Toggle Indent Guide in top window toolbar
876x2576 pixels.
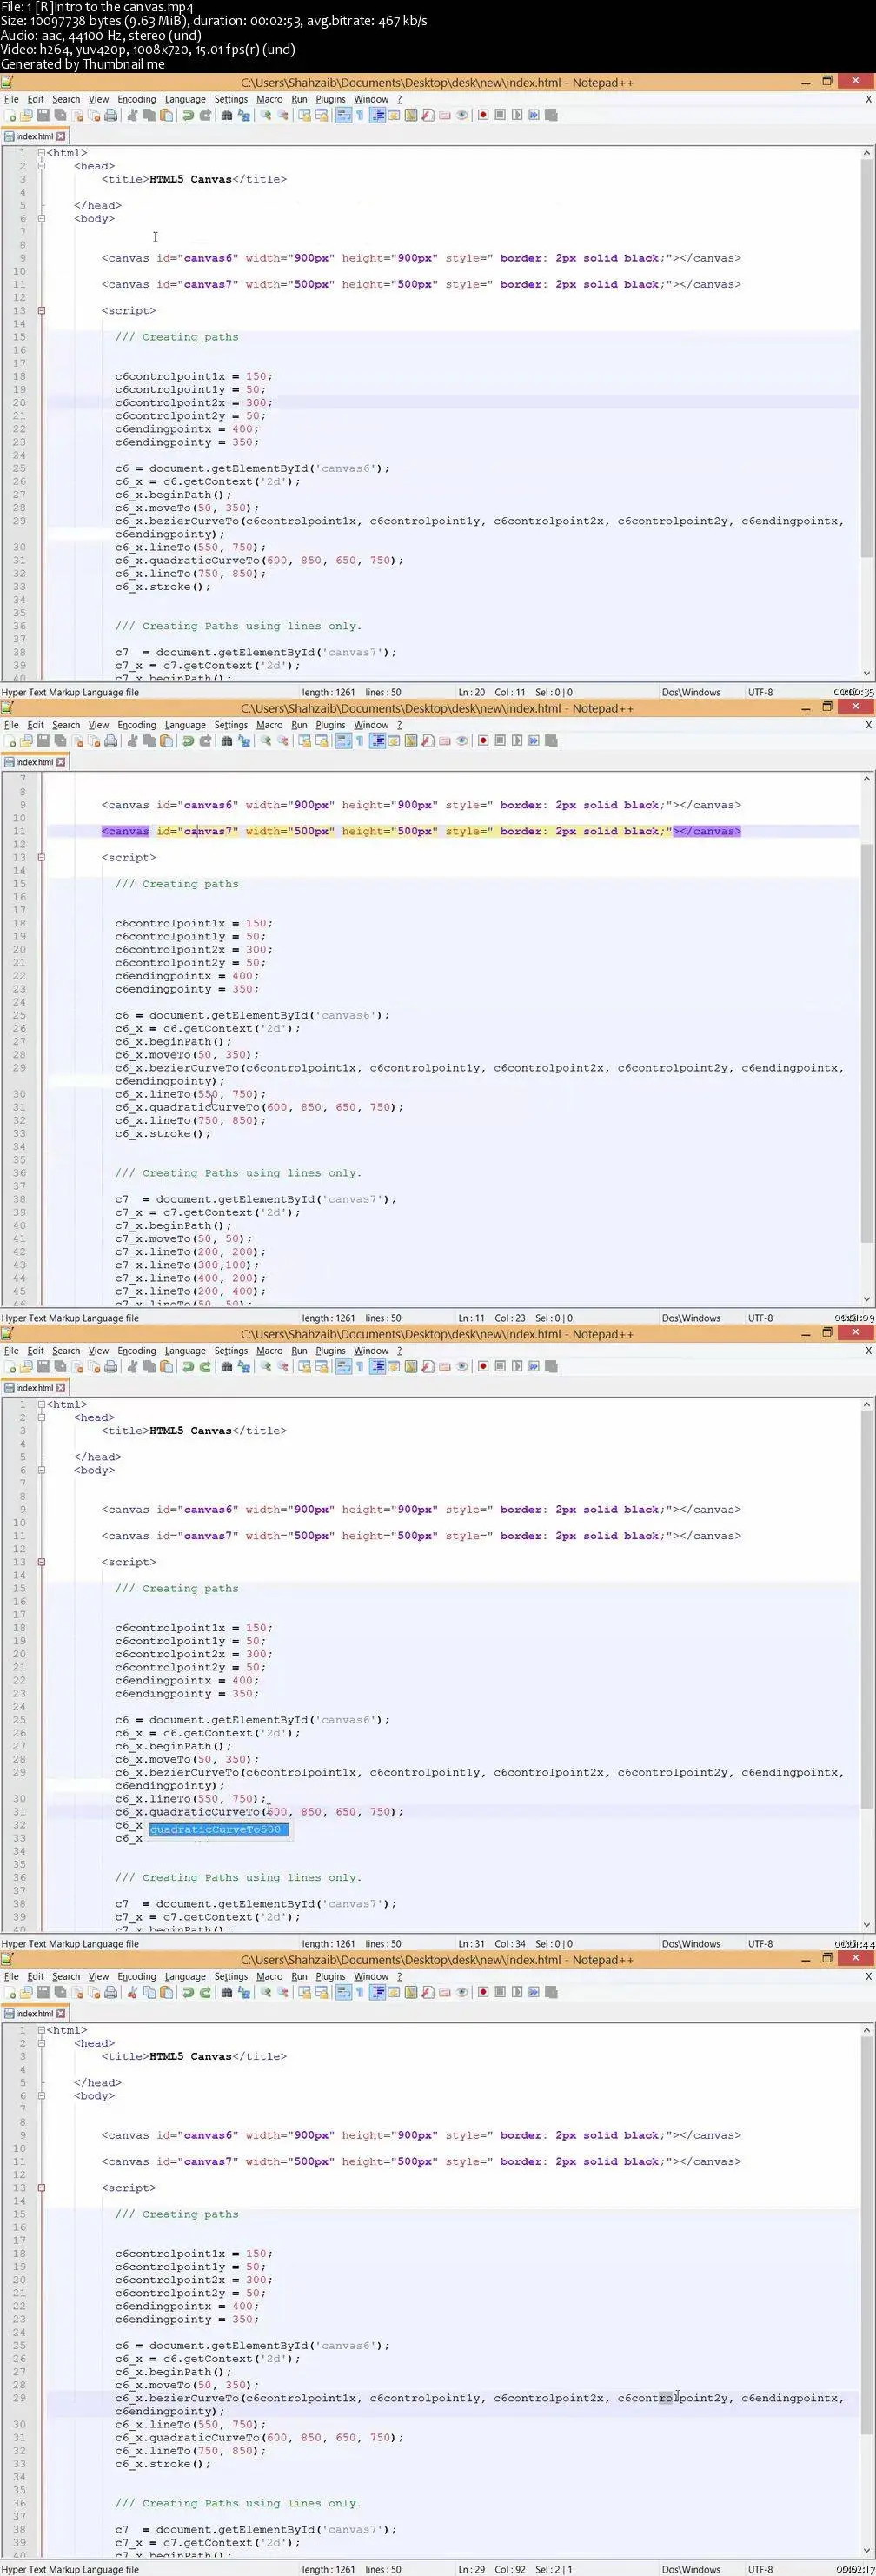coord(378,115)
